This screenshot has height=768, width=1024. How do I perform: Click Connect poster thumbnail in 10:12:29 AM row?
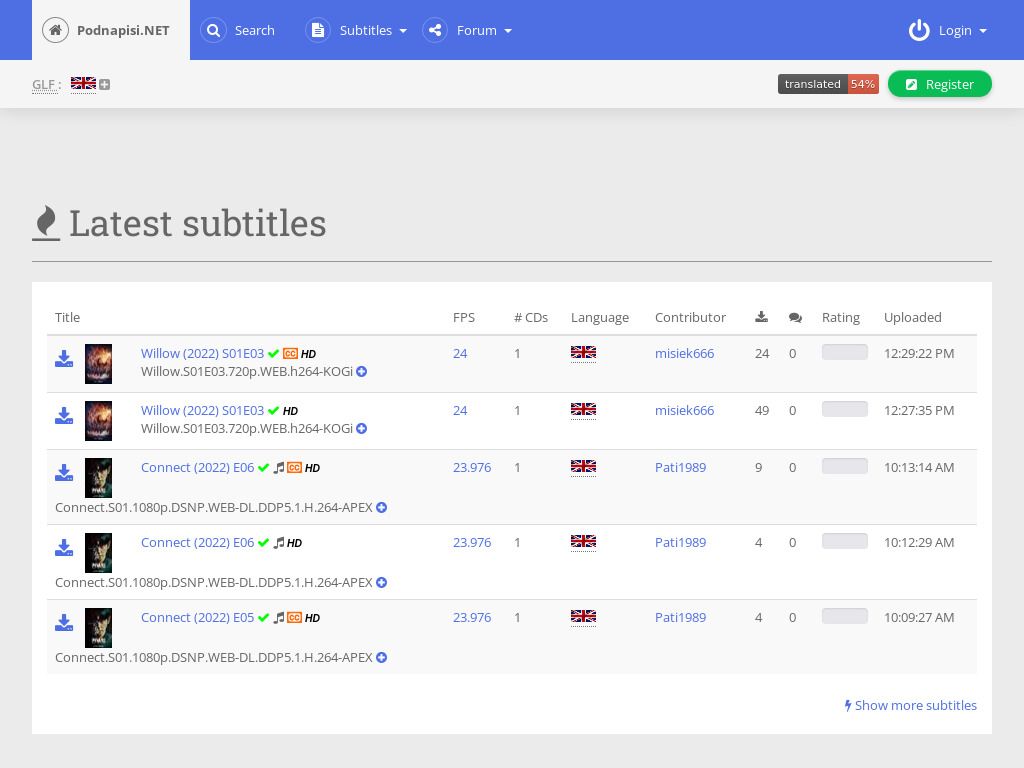coord(99,552)
